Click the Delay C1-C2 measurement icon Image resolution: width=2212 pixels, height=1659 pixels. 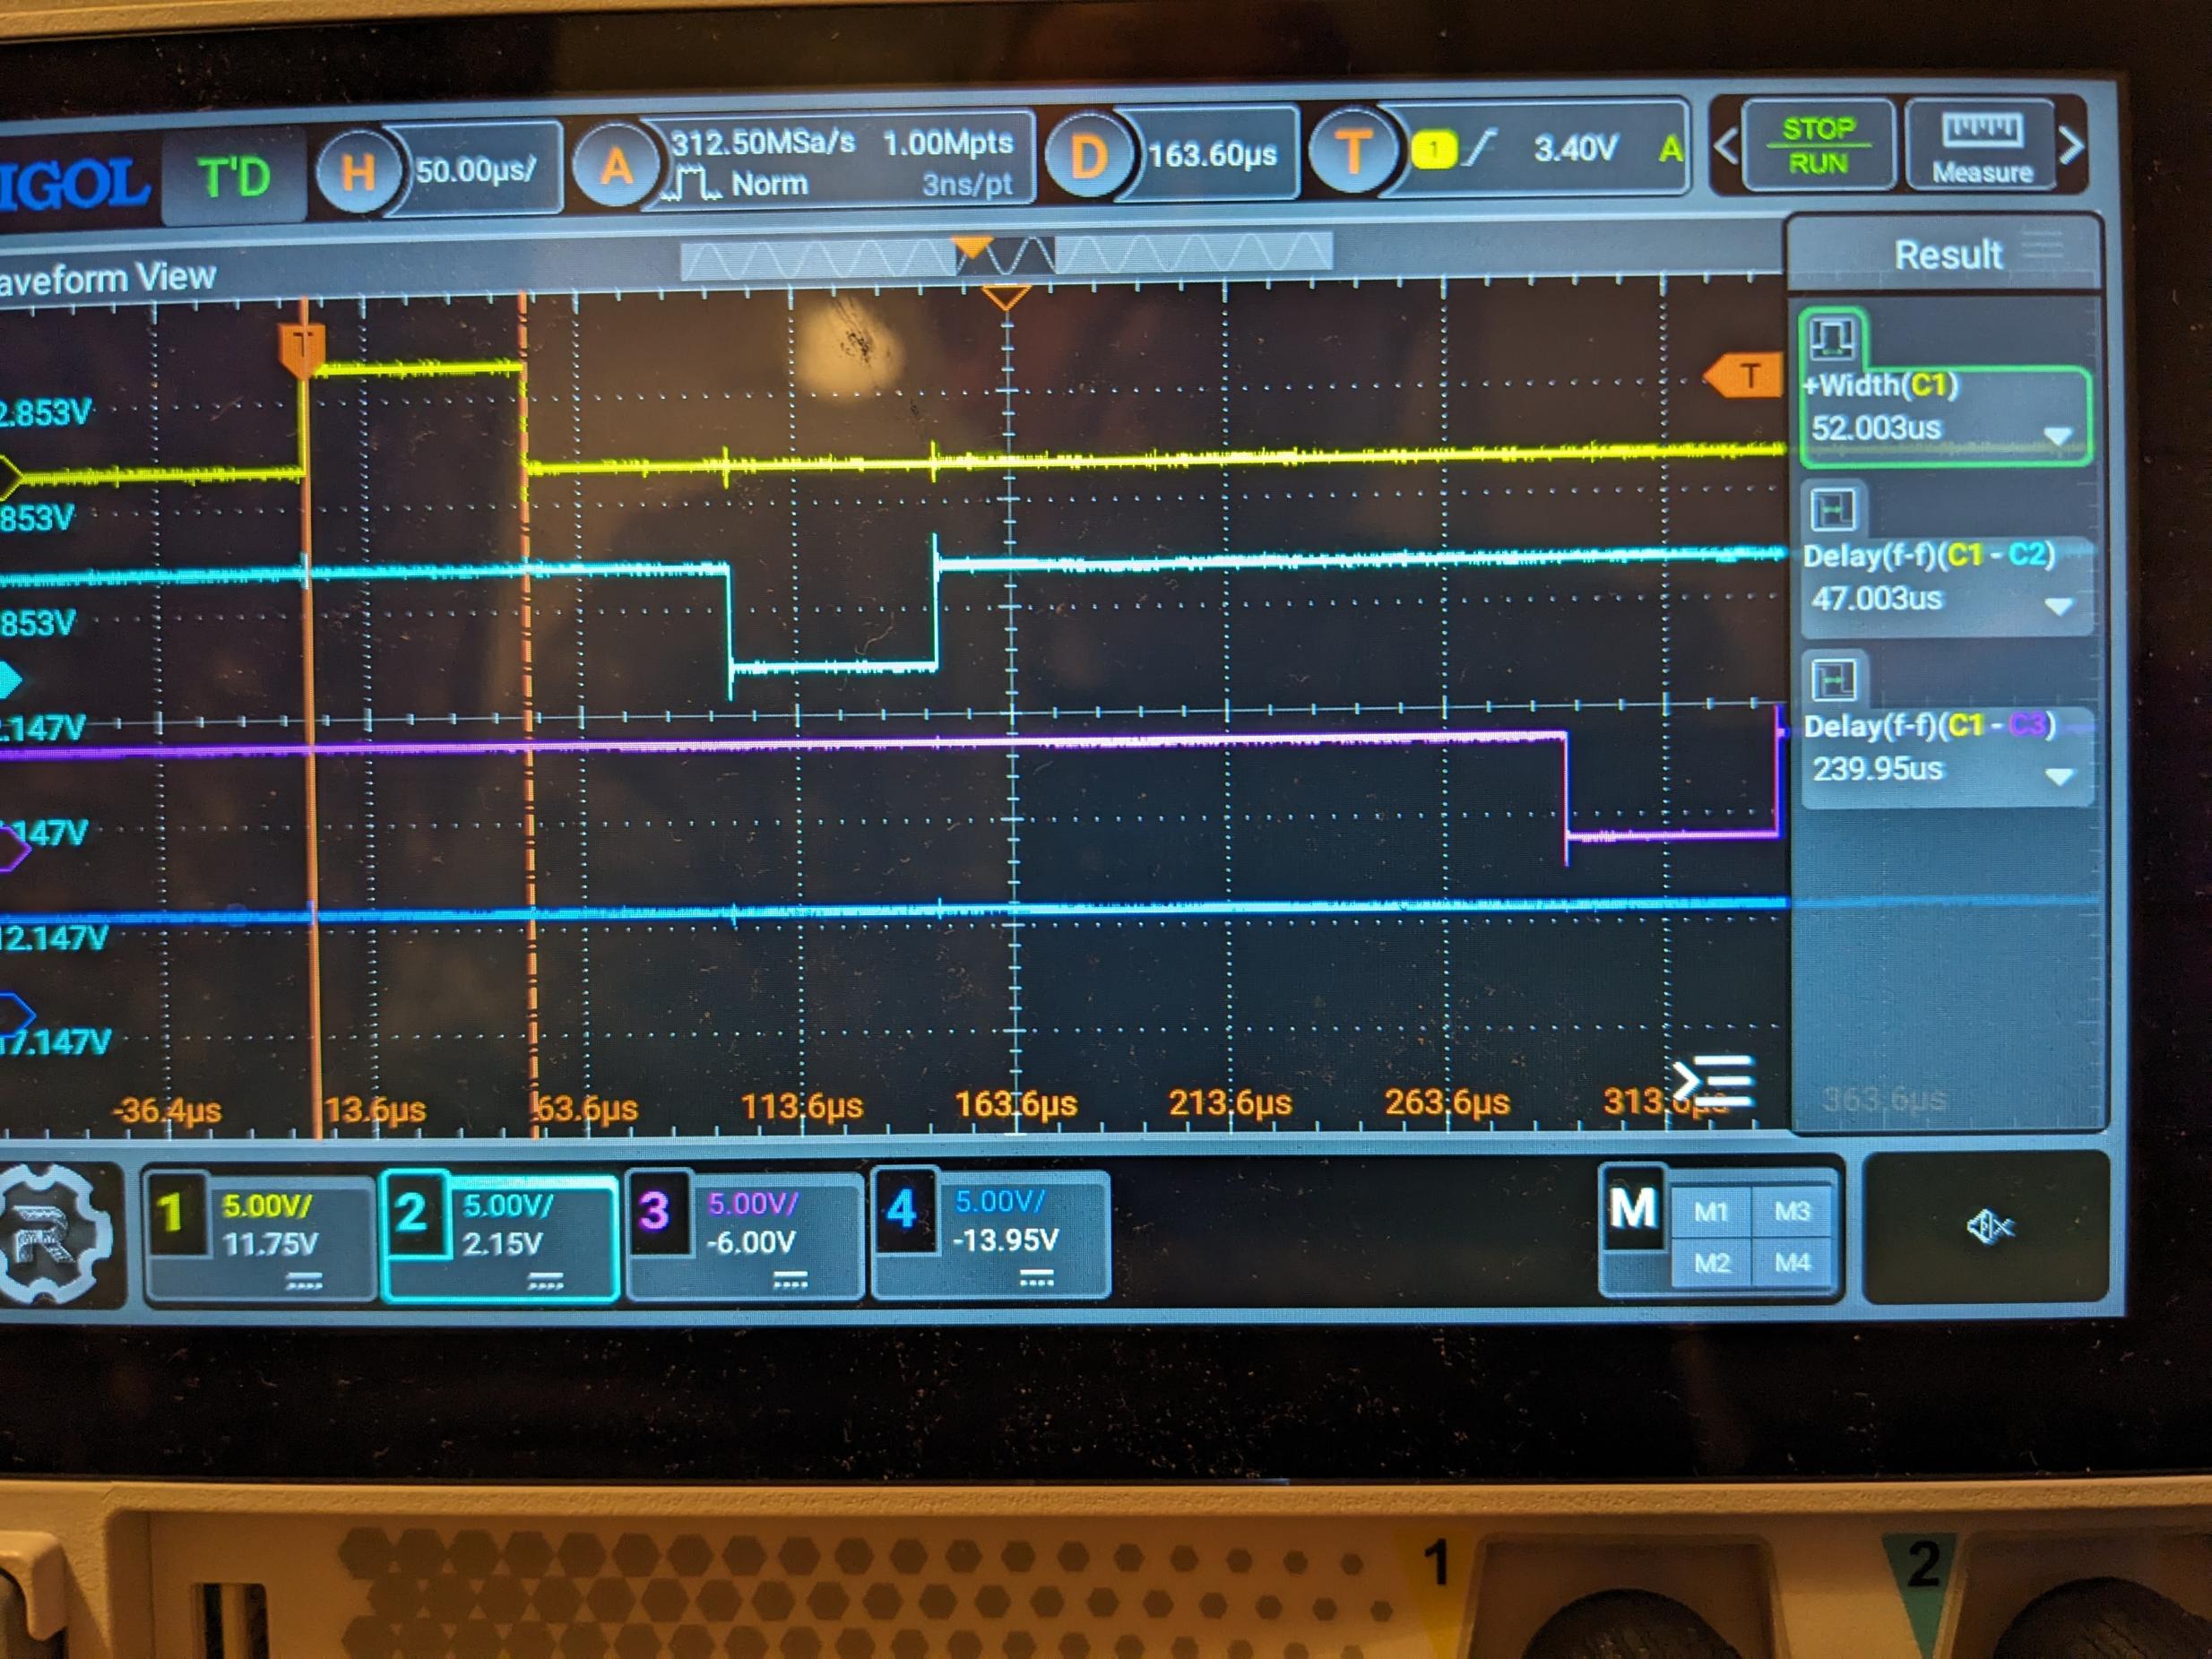[1832, 509]
